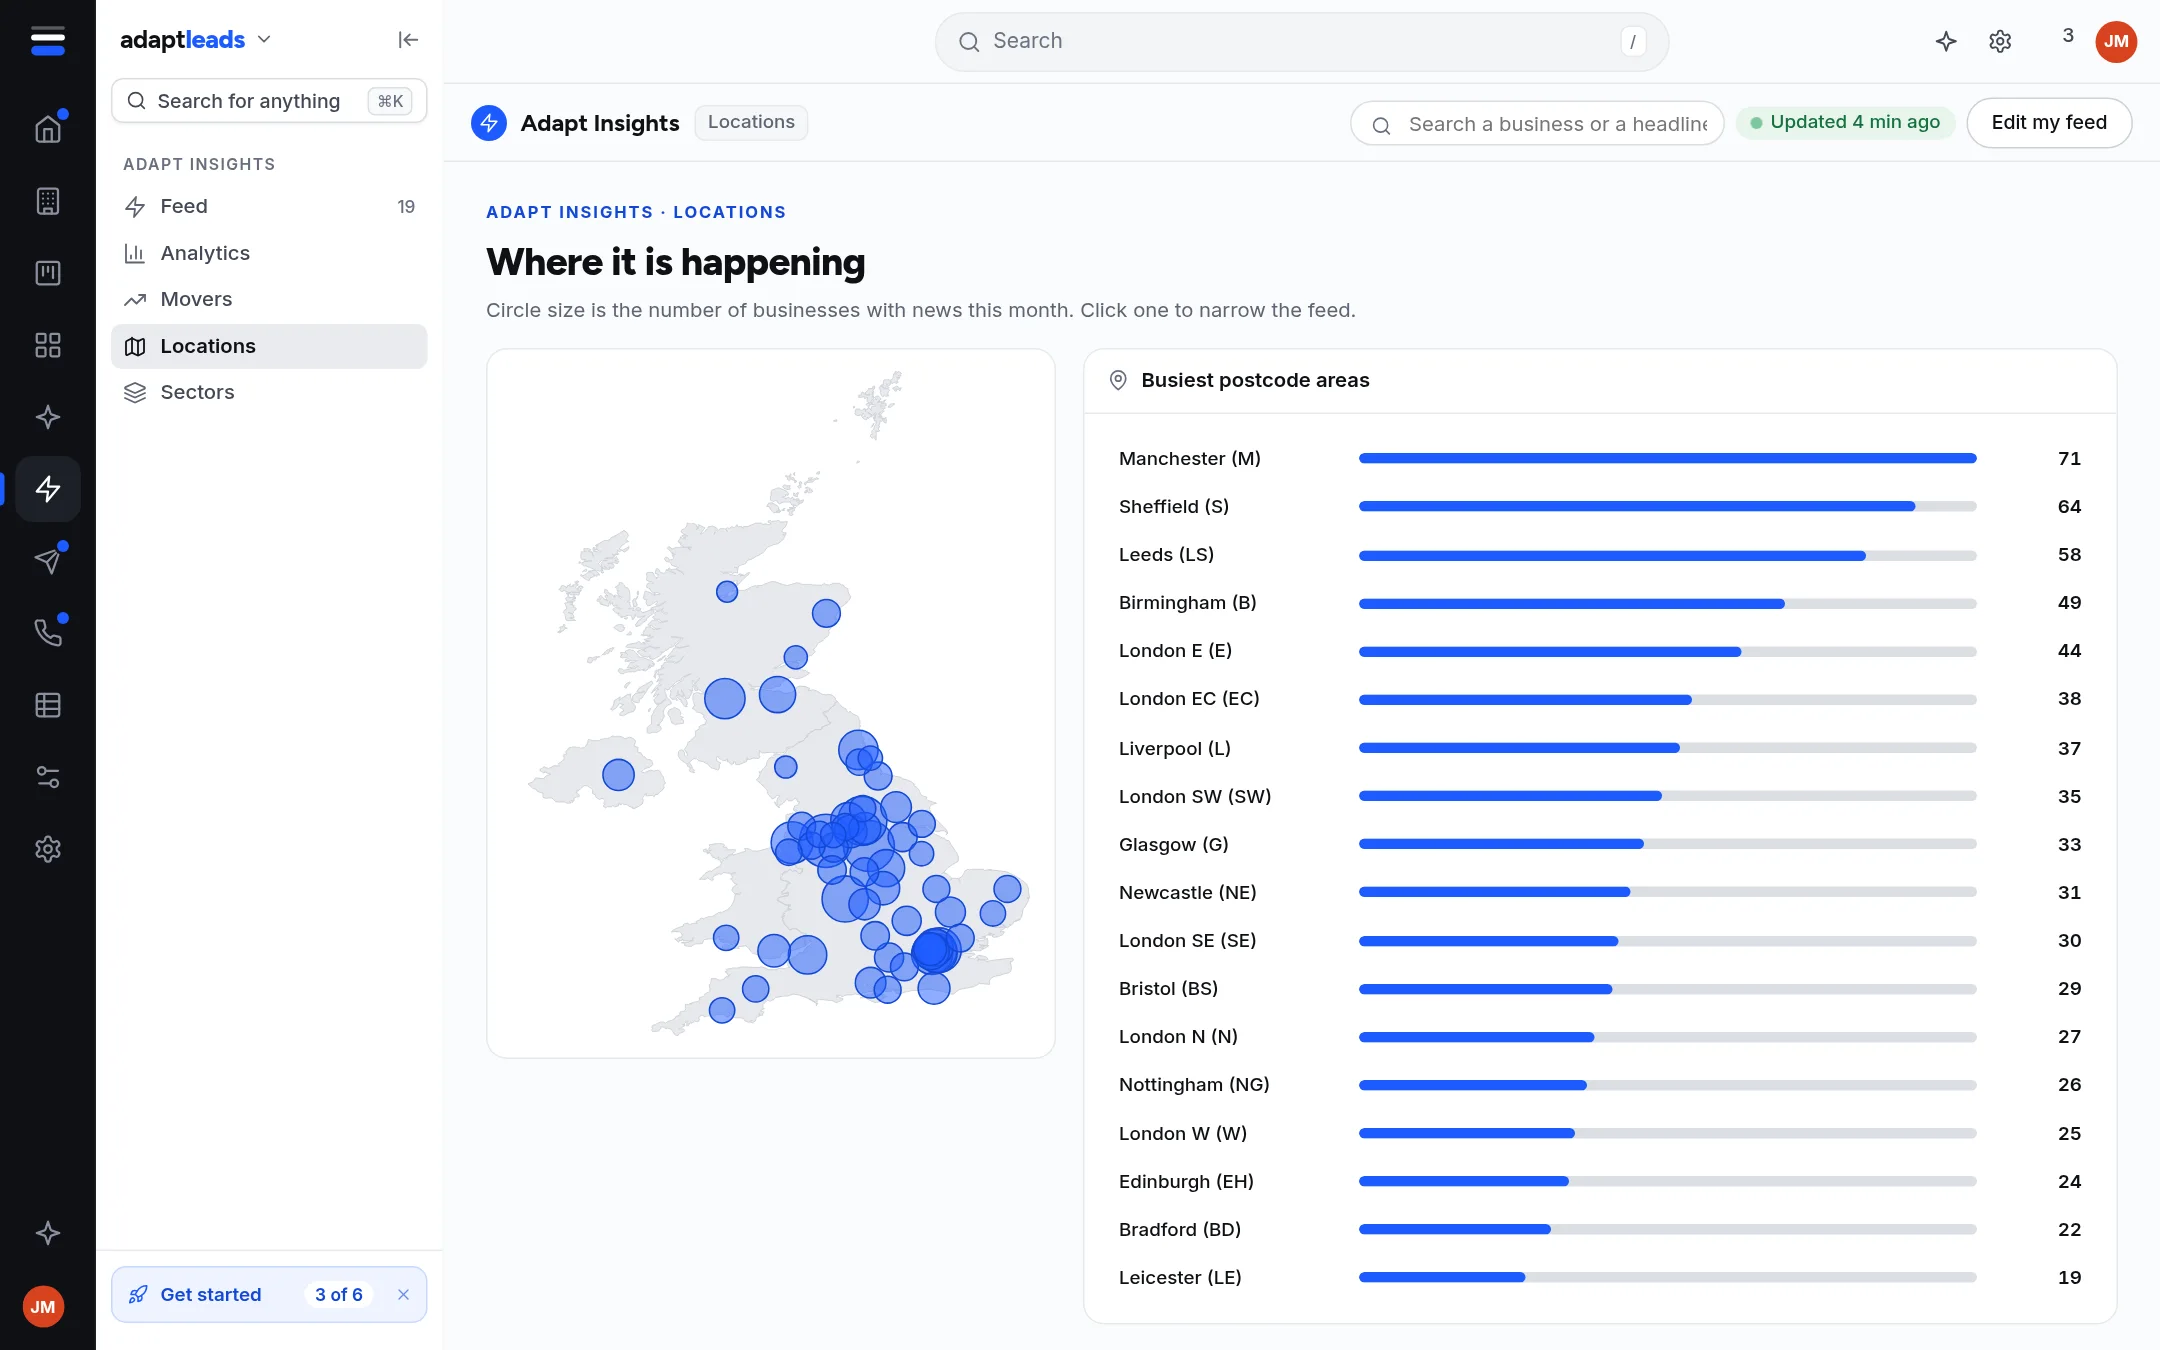
Task: Focus the Search for anything field
Action: (269, 101)
